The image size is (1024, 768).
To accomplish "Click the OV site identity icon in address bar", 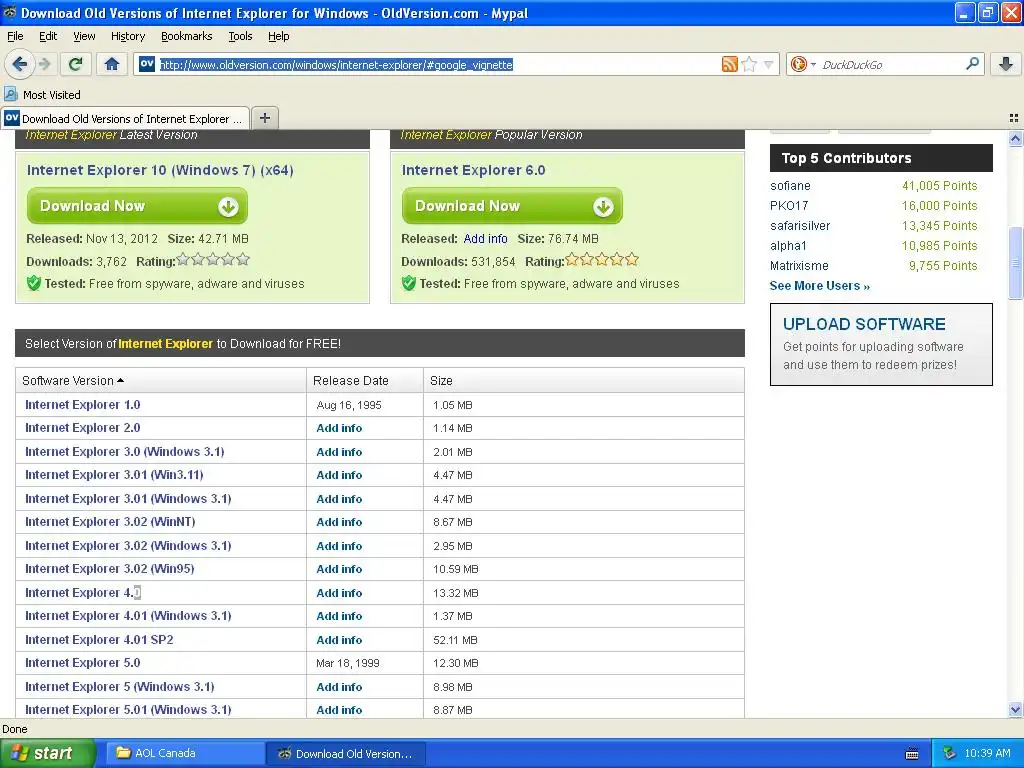I will pos(147,63).
